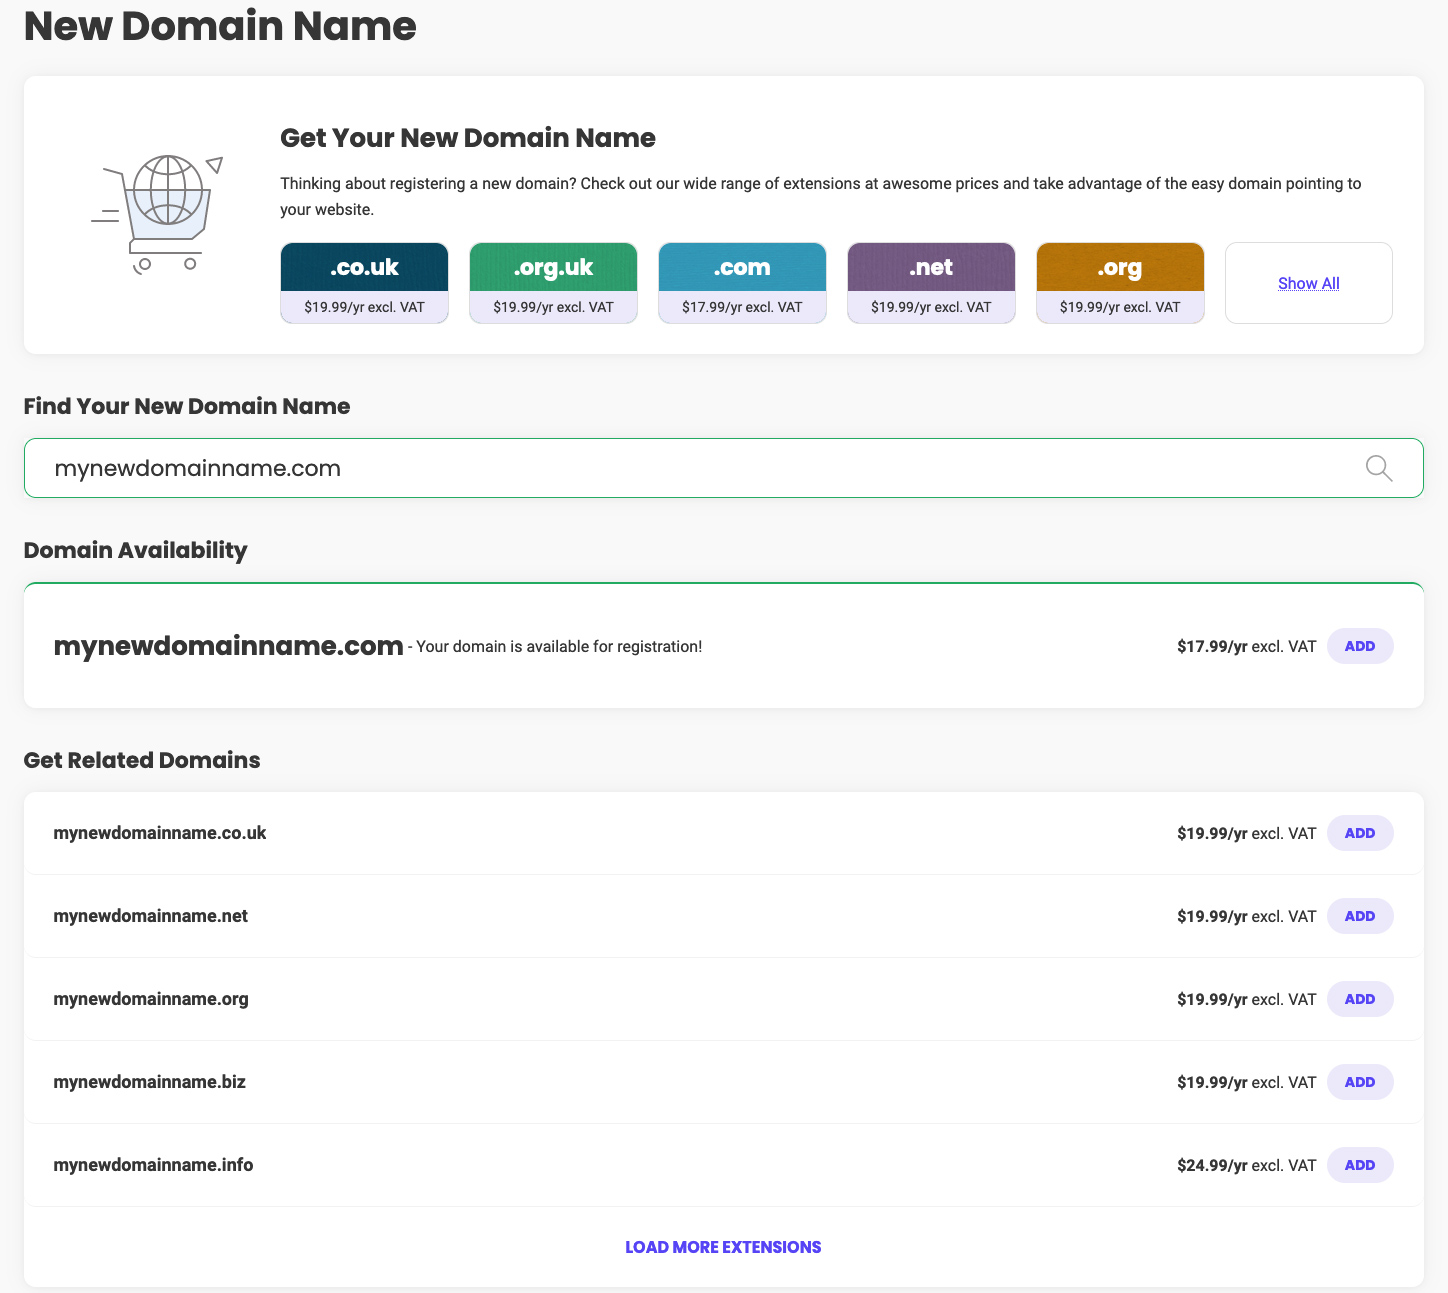
Task: Click the $24.99/yr price for .info
Action: pos(1212,1165)
